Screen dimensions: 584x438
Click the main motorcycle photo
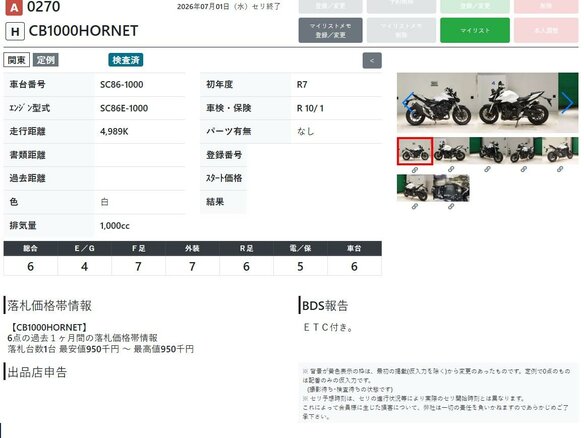click(488, 102)
